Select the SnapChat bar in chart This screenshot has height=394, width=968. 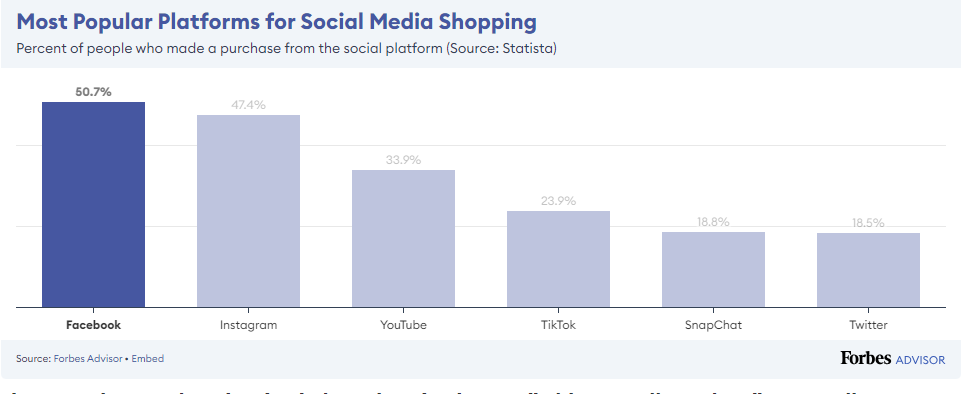pos(713,269)
